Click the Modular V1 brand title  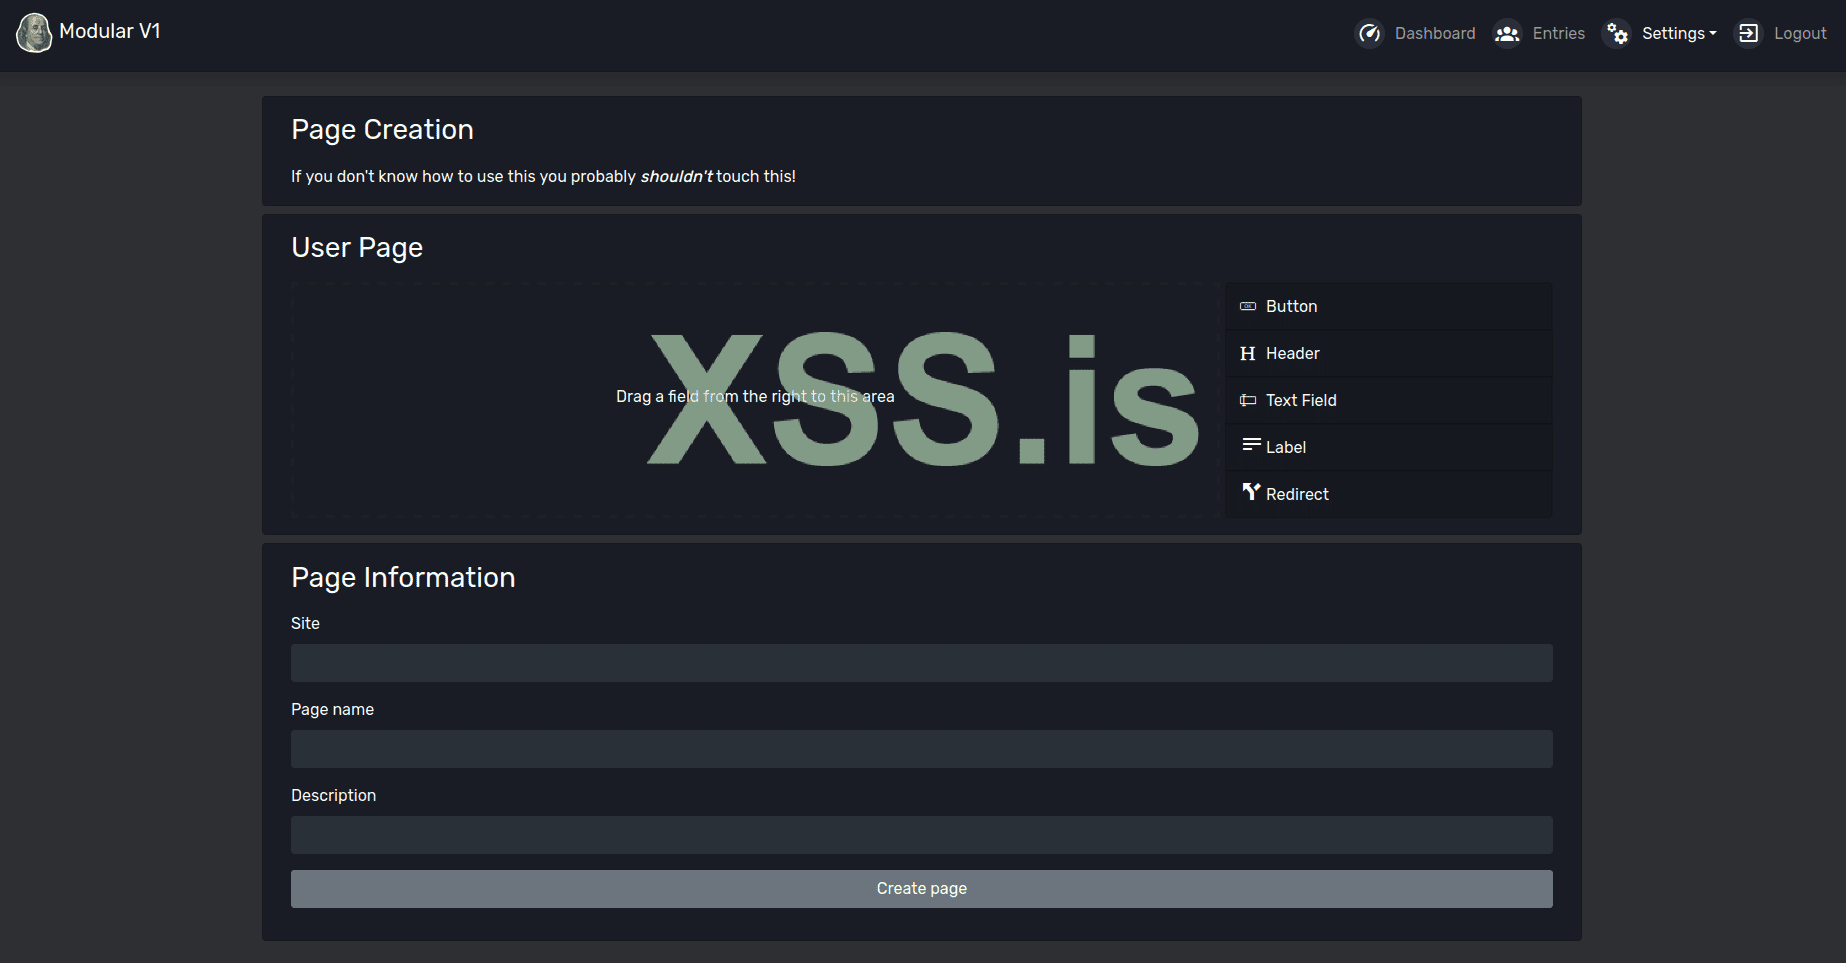[110, 32]
